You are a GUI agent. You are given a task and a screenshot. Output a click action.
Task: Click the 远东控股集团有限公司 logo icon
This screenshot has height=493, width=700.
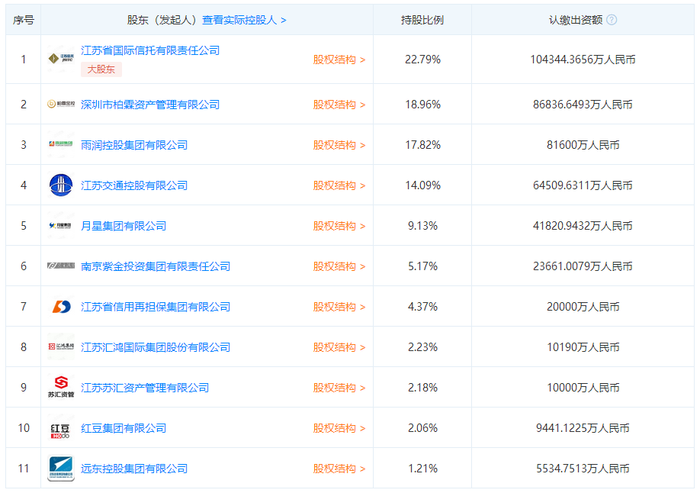tap(61, 468)
